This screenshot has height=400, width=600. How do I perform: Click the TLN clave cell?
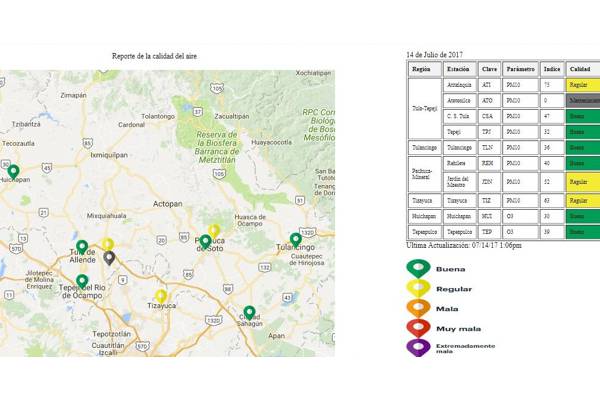(x=489, y=148)
